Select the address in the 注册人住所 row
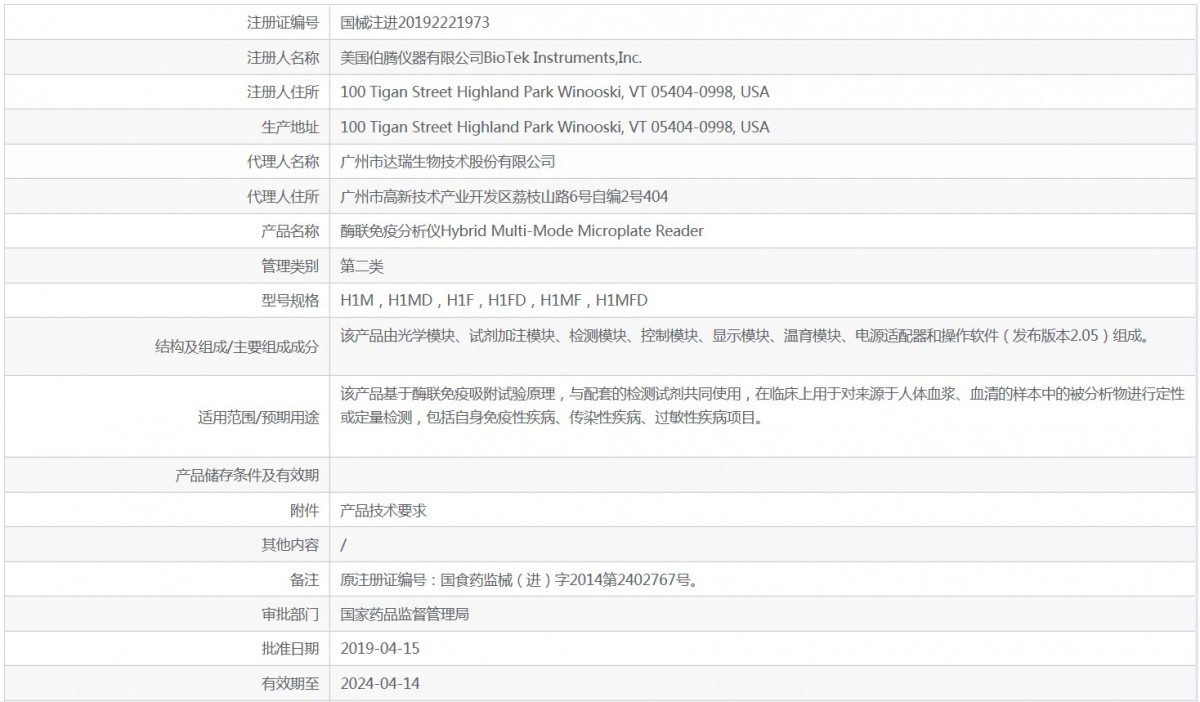The height and width of the screenshot is (702, 1200). 555,92
